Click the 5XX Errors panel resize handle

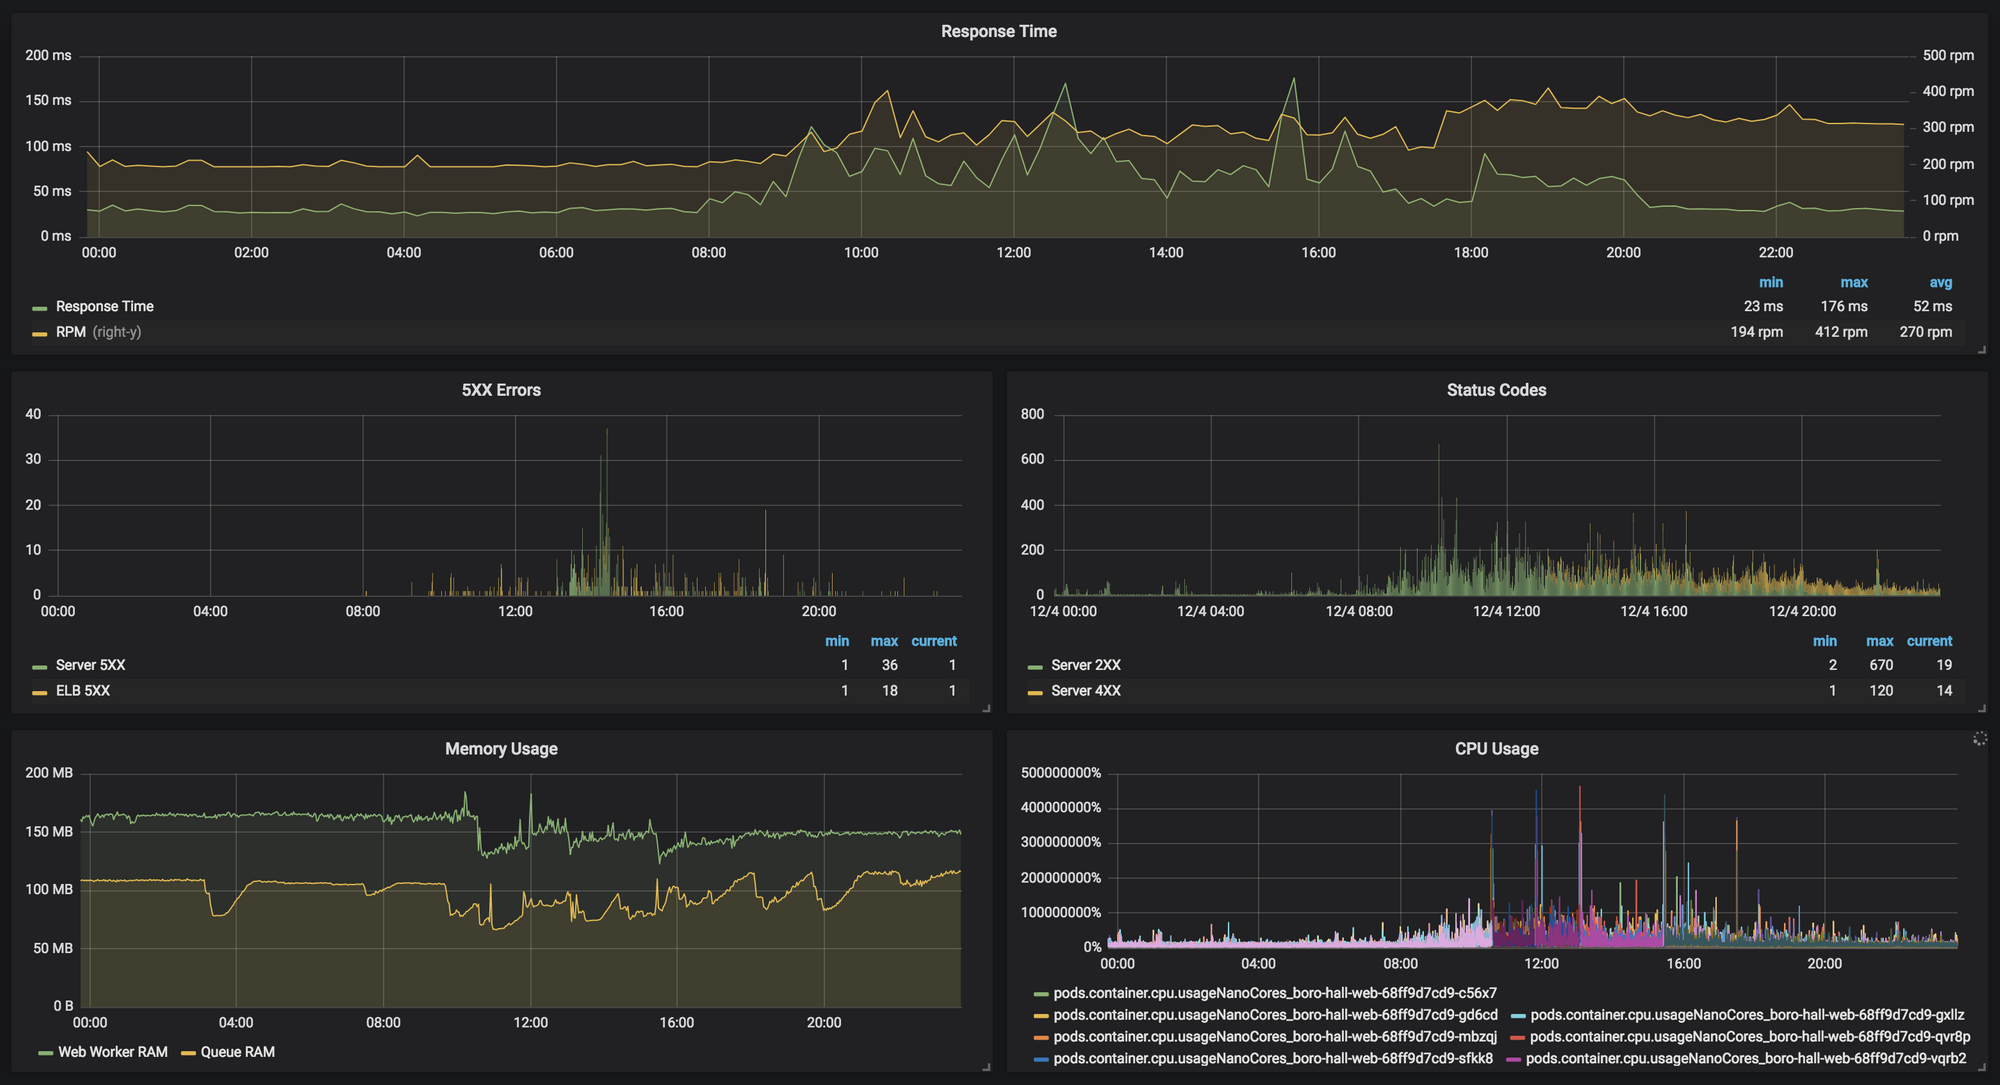pos(986,708)
